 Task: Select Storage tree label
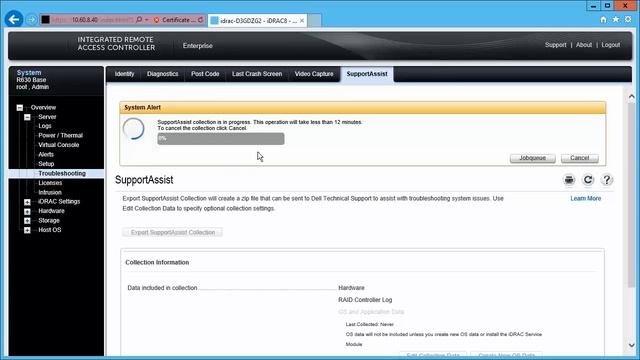pyautogui.click(x=49, y=221)
